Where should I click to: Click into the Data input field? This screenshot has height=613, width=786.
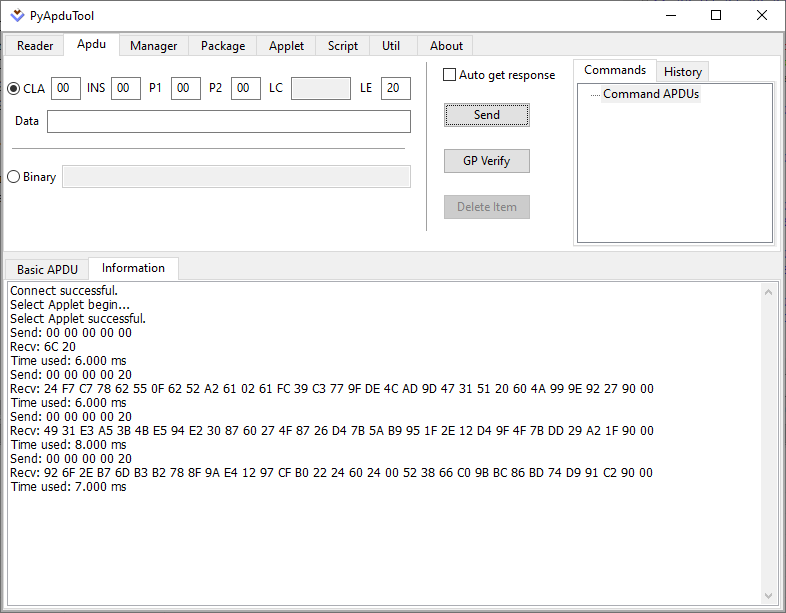pyautogui.click(x=228, y=121)
